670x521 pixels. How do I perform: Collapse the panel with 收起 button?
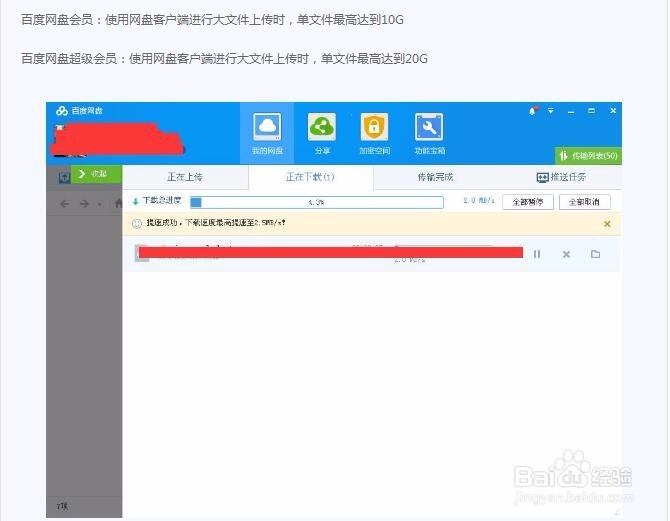(96, 174)
